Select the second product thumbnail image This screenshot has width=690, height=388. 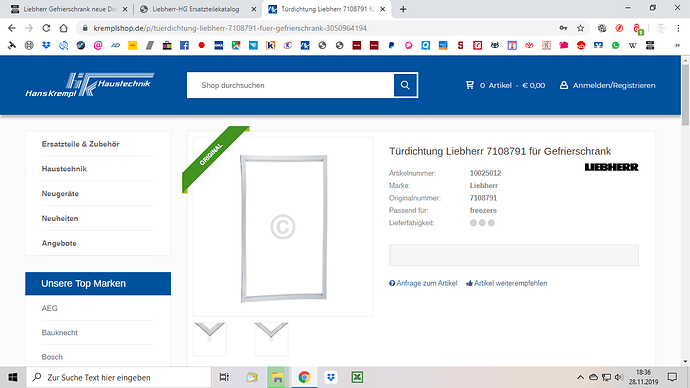[x=271, y=339]
